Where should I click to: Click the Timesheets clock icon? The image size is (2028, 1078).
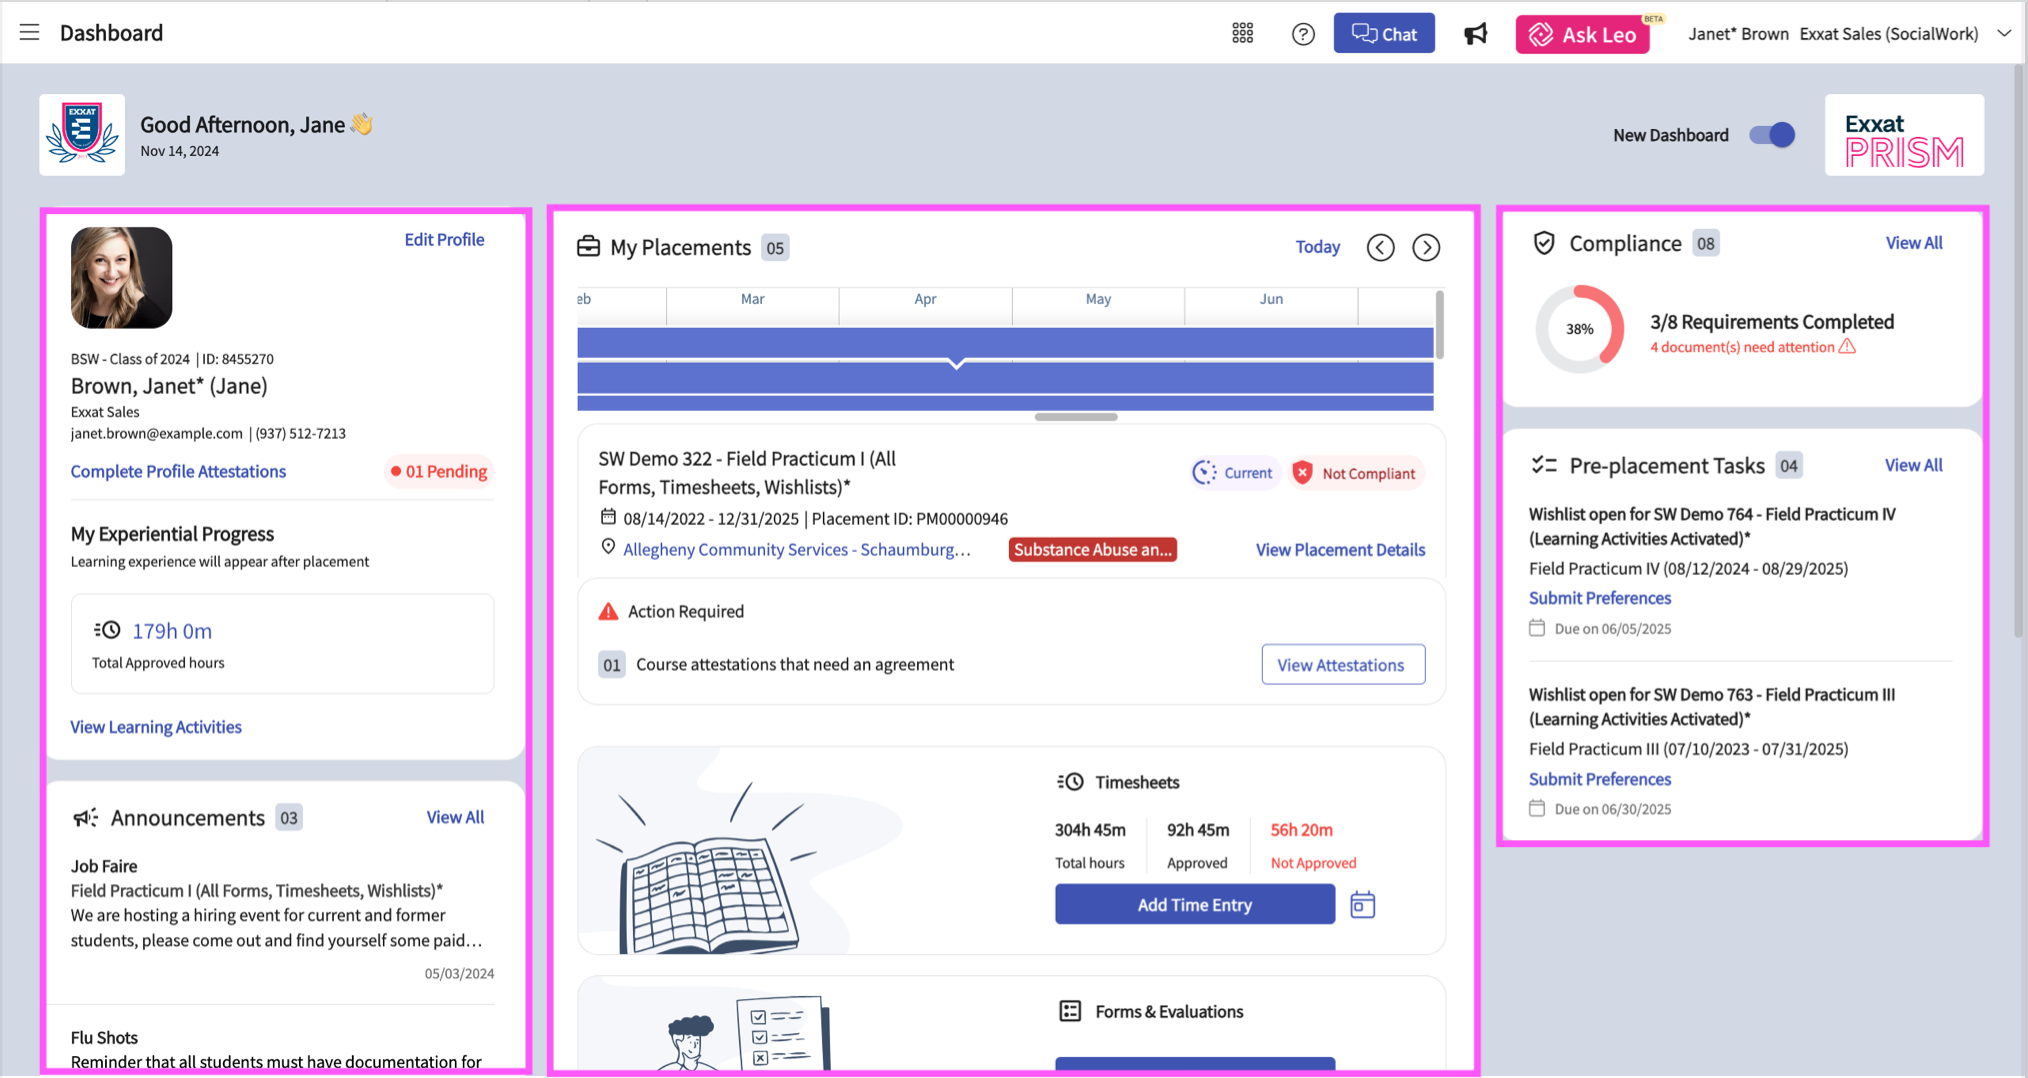click(x=1071, y=781)
